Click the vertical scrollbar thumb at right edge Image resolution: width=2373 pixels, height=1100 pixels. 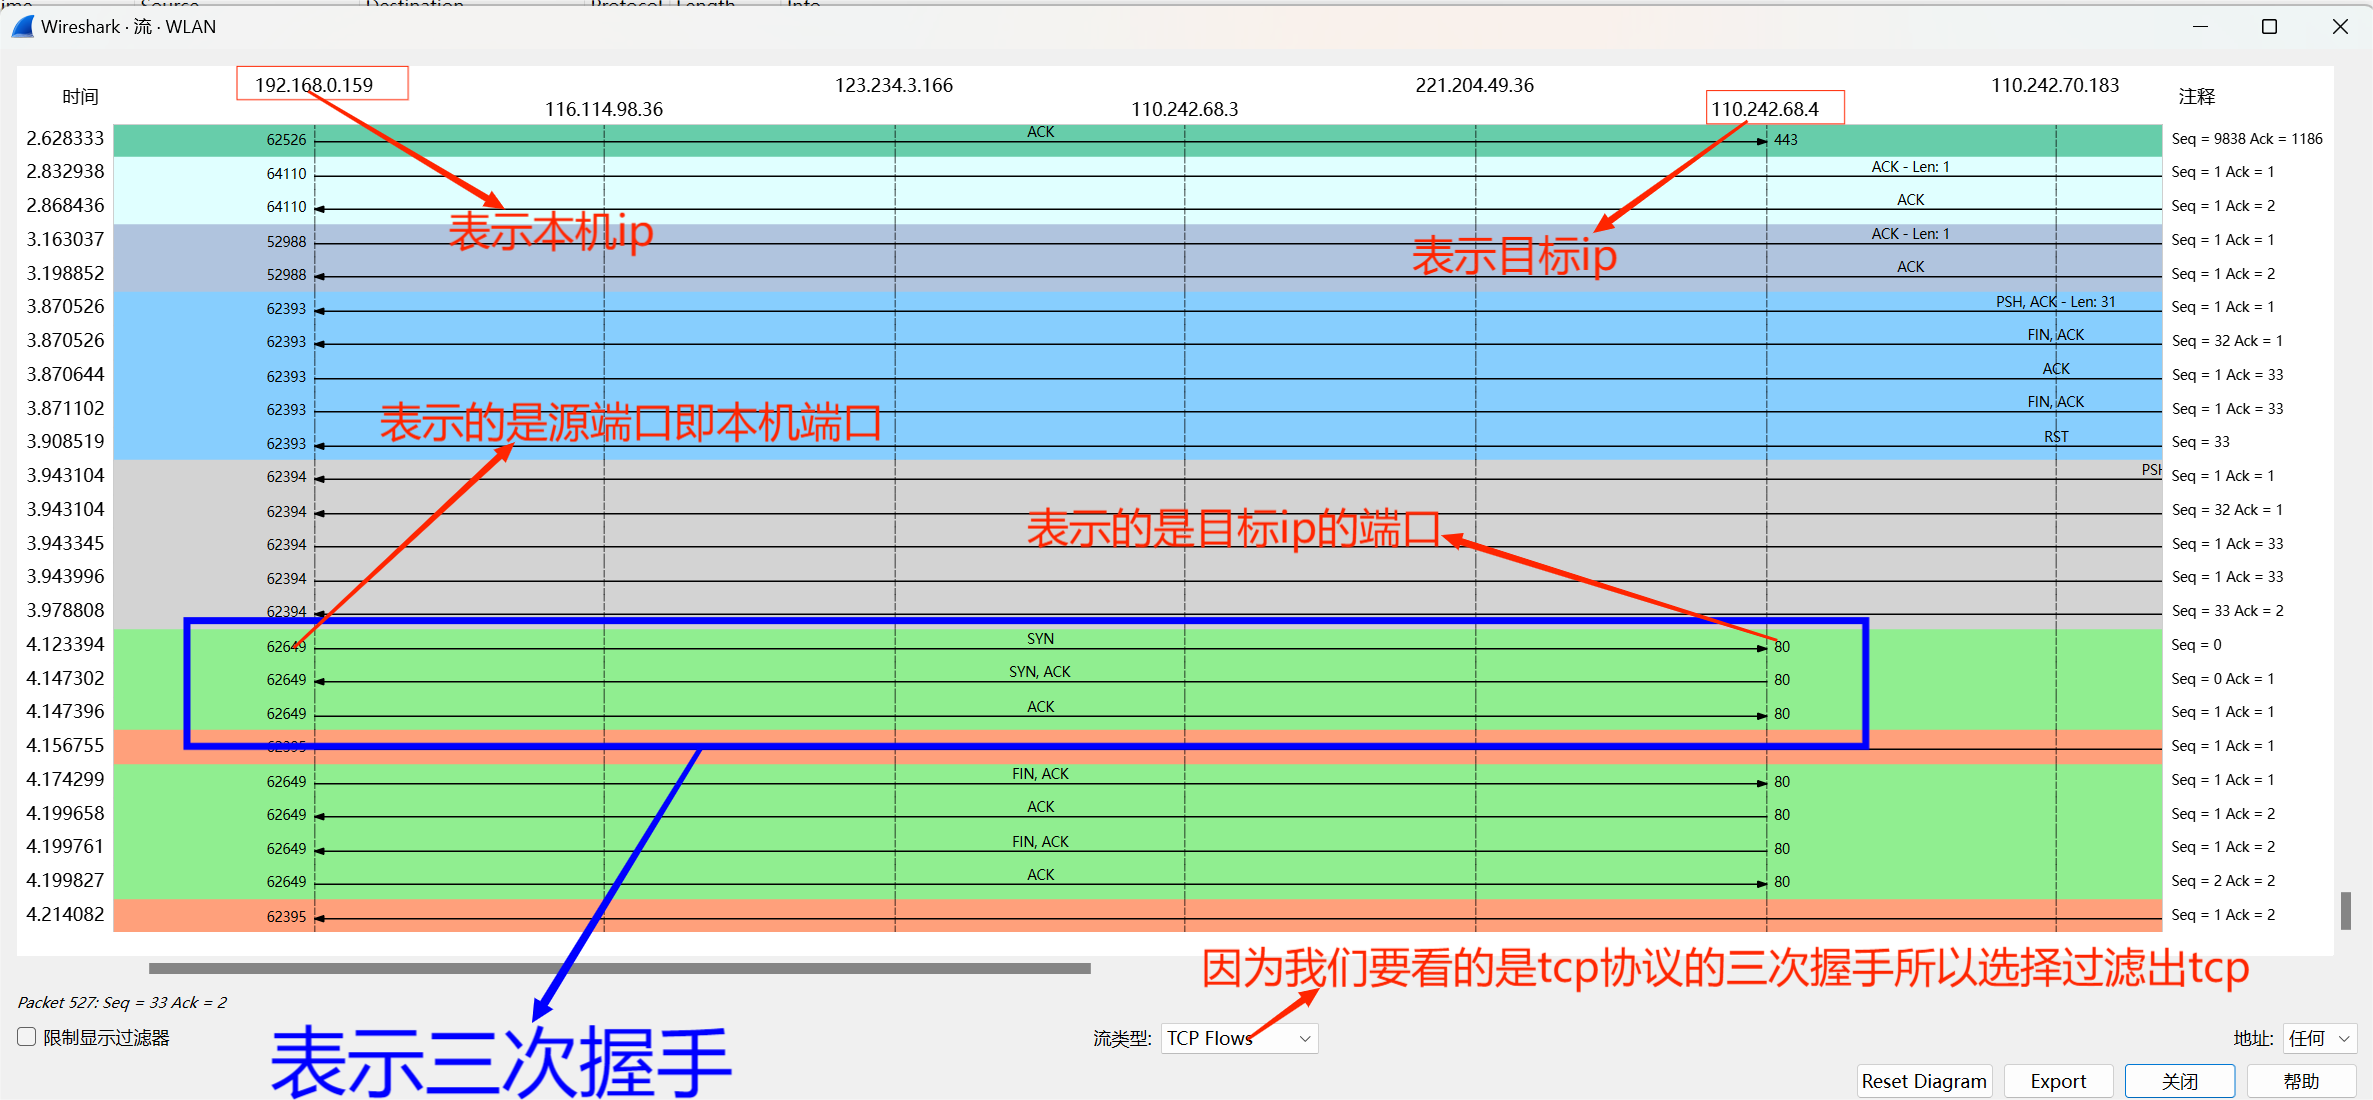[x=2345, y=910]
